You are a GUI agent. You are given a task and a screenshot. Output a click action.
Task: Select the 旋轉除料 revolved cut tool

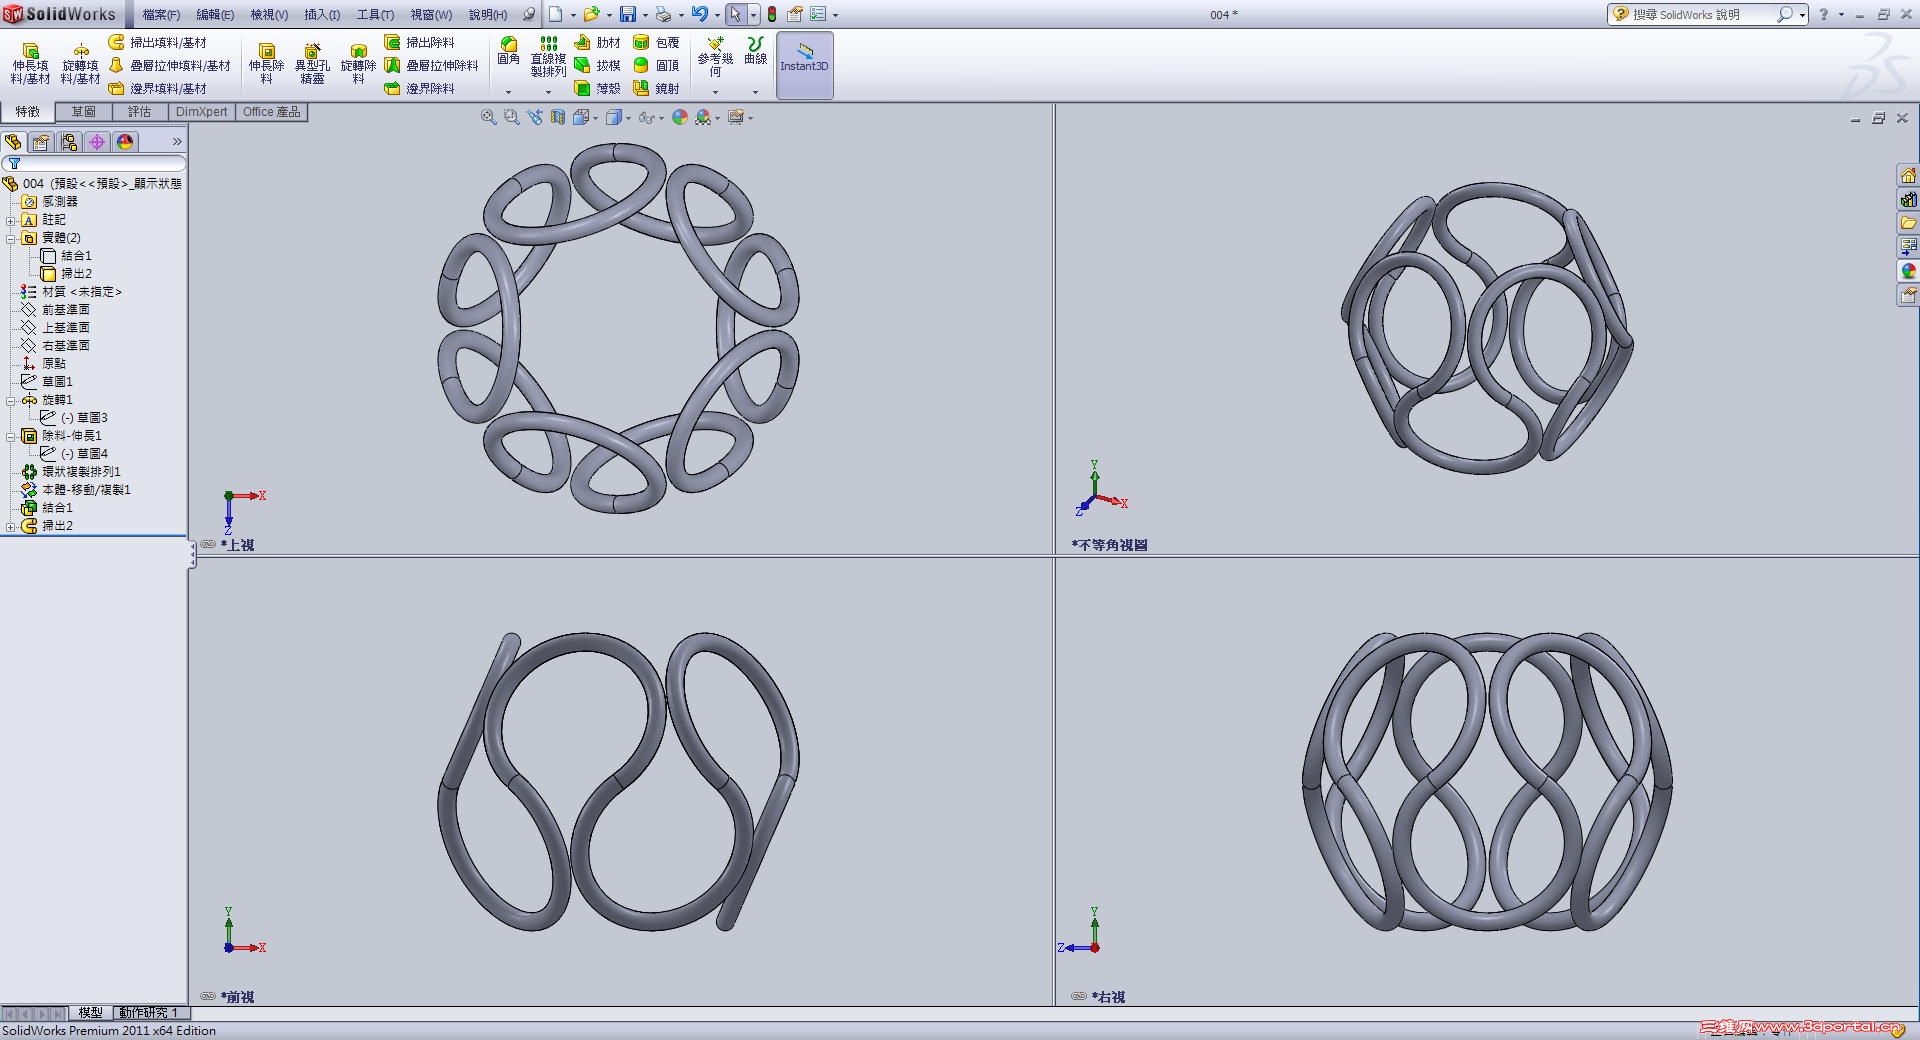358,64
